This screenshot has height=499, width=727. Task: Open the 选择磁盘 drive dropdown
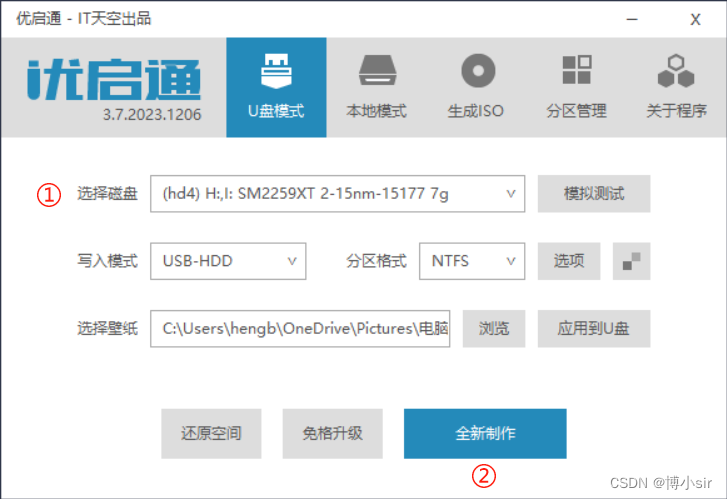pyautogui.click(x=338, y=194)
